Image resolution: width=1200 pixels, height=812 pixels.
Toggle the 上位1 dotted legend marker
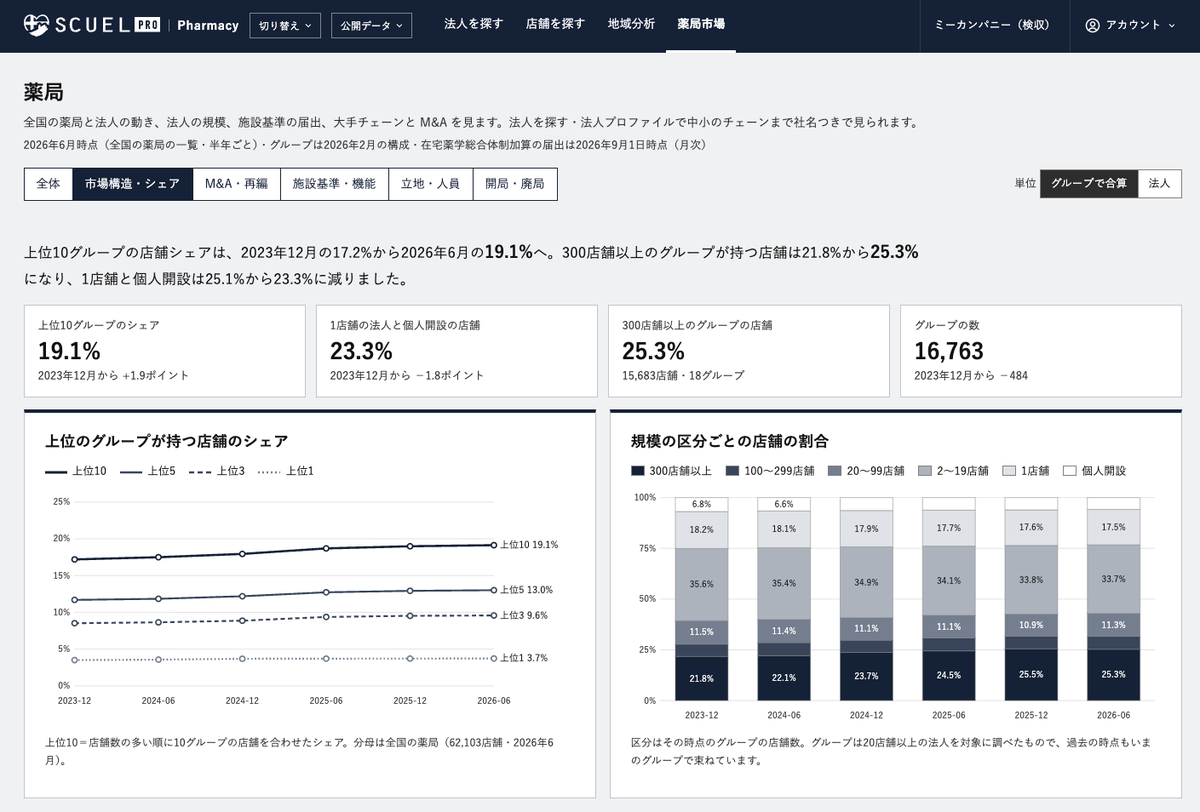click(270, 470)
